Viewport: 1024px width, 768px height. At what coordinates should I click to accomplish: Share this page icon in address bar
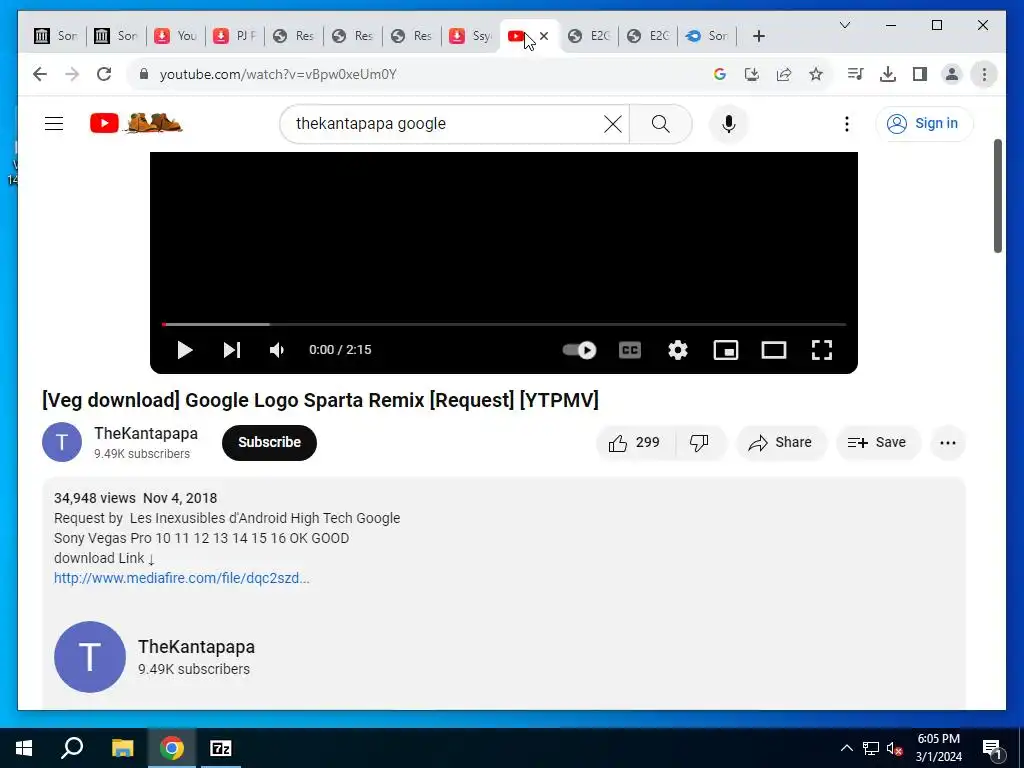tap(784, 74)
